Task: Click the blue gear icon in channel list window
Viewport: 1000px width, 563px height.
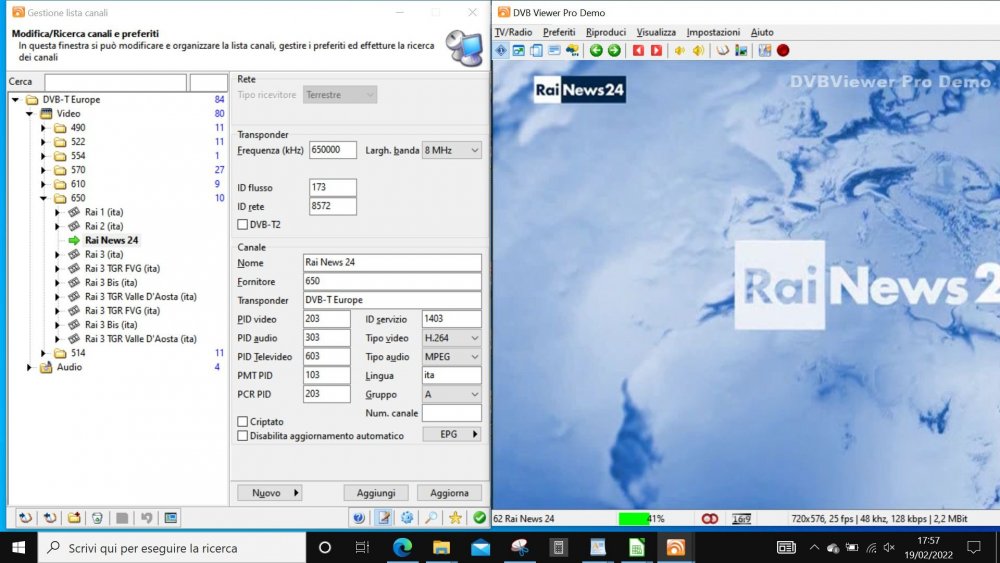Action: [408, 518]
